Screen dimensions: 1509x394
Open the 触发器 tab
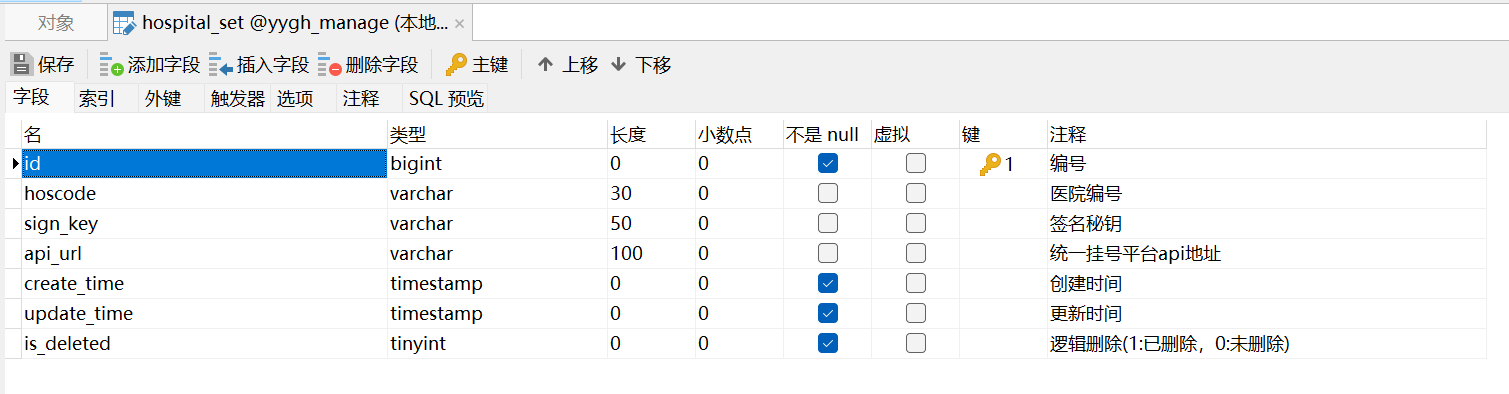[x=238, y=98]
